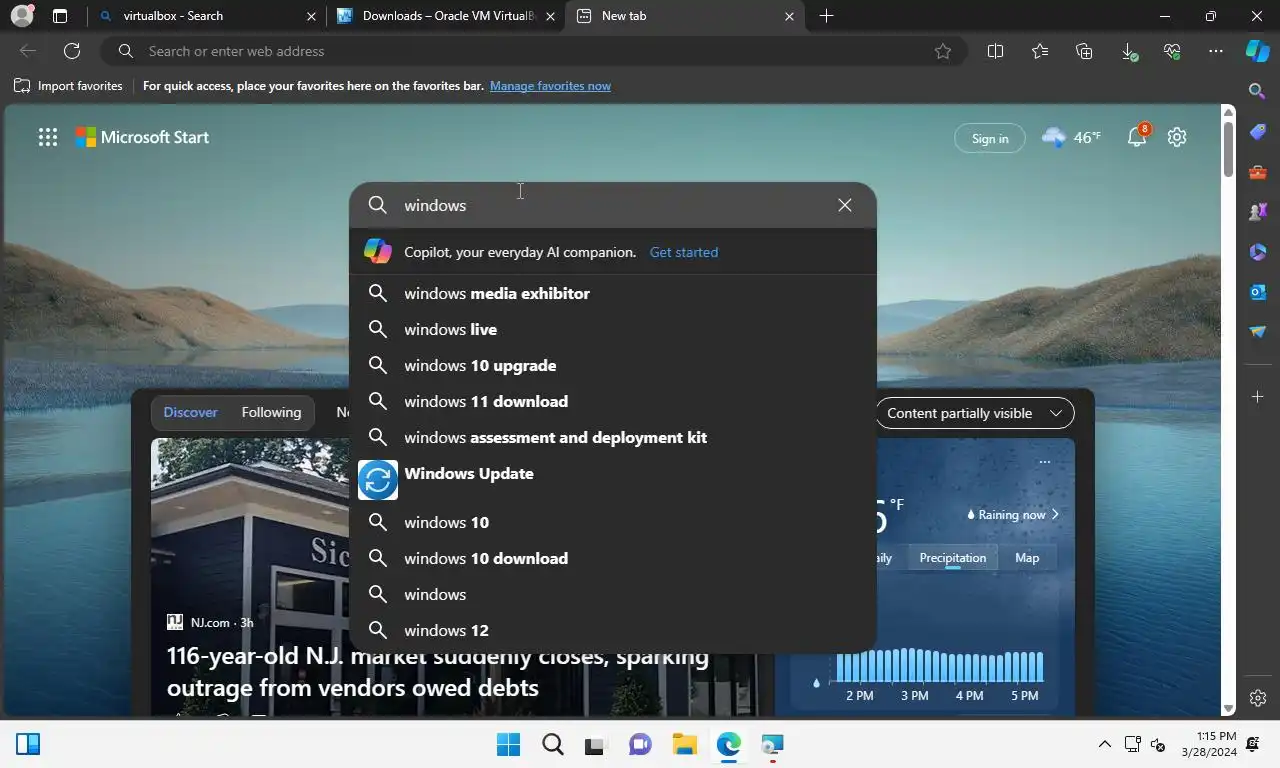Click the search magnifier in search box
This screenshot has width=1280, height=768.
coord(377,205)
